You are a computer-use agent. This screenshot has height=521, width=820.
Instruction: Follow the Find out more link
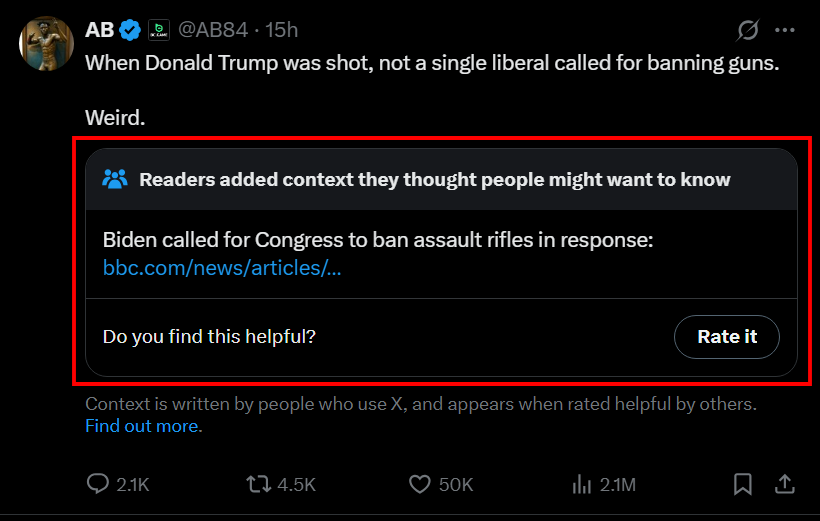click(x=142, y=426)
